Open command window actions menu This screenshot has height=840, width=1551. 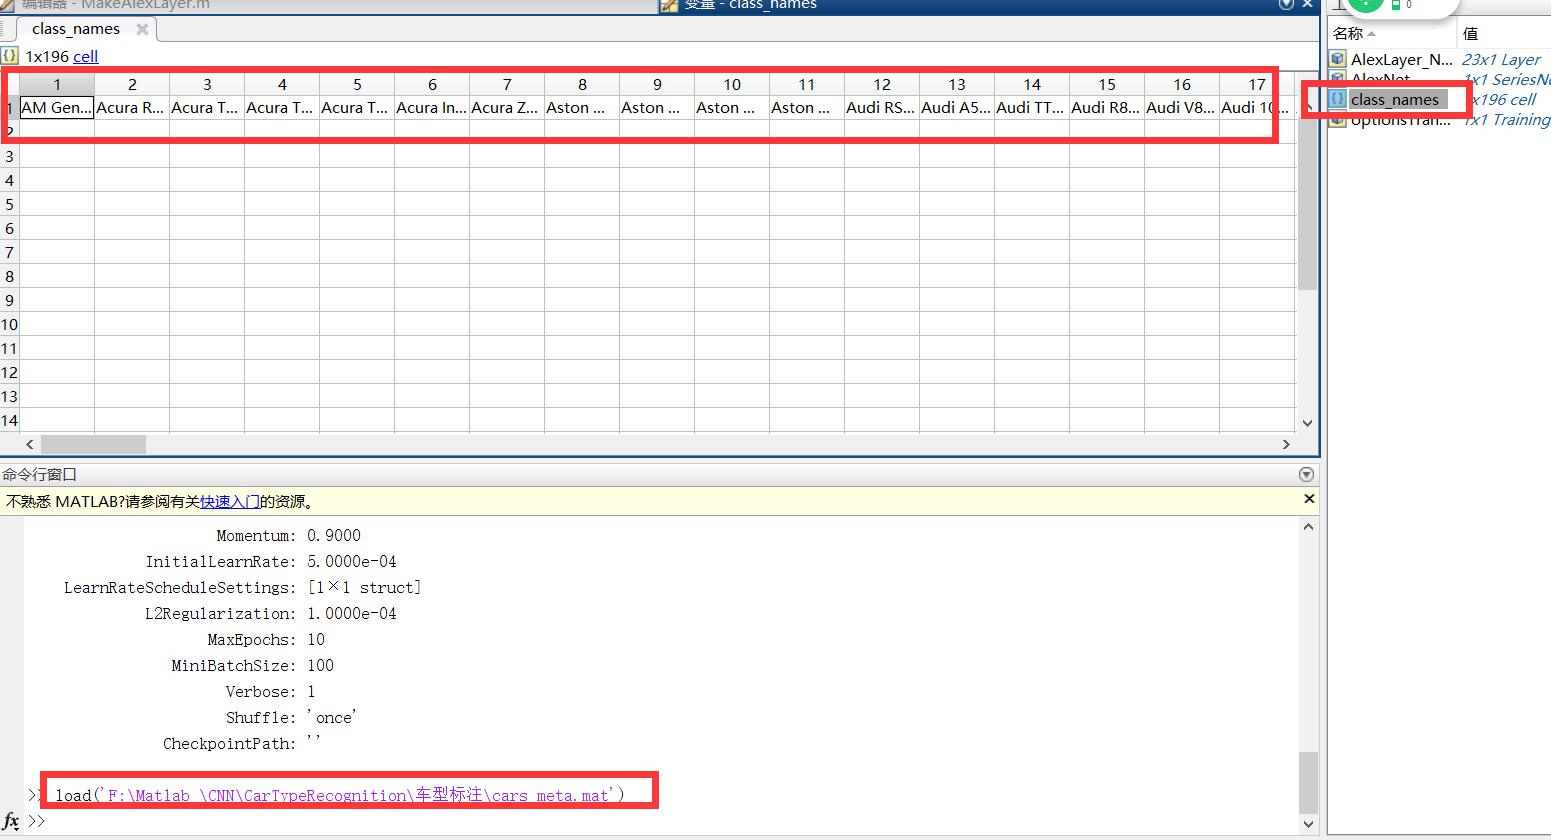[1305, 475]
